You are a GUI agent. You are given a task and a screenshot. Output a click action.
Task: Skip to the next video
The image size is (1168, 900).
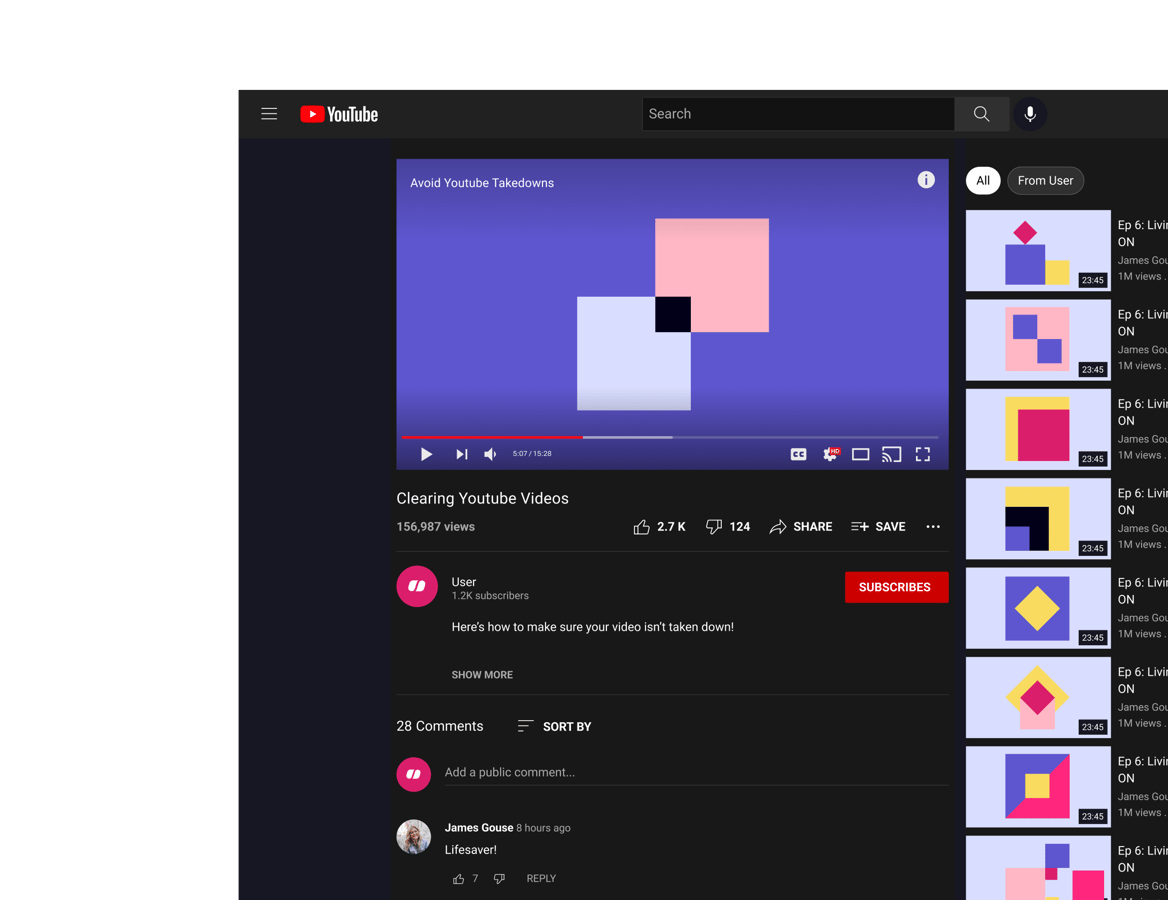point(461,454)
